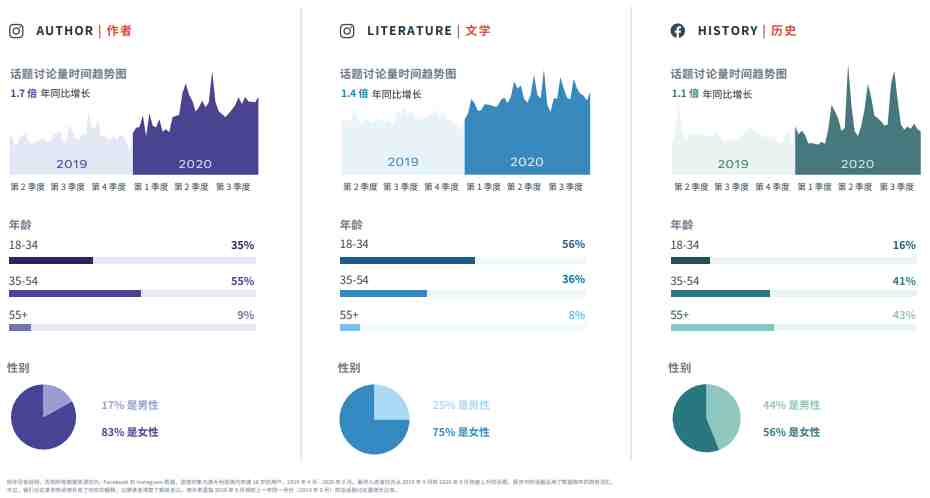Click the Facebook icon beside HISTORY

pos(677,31)
